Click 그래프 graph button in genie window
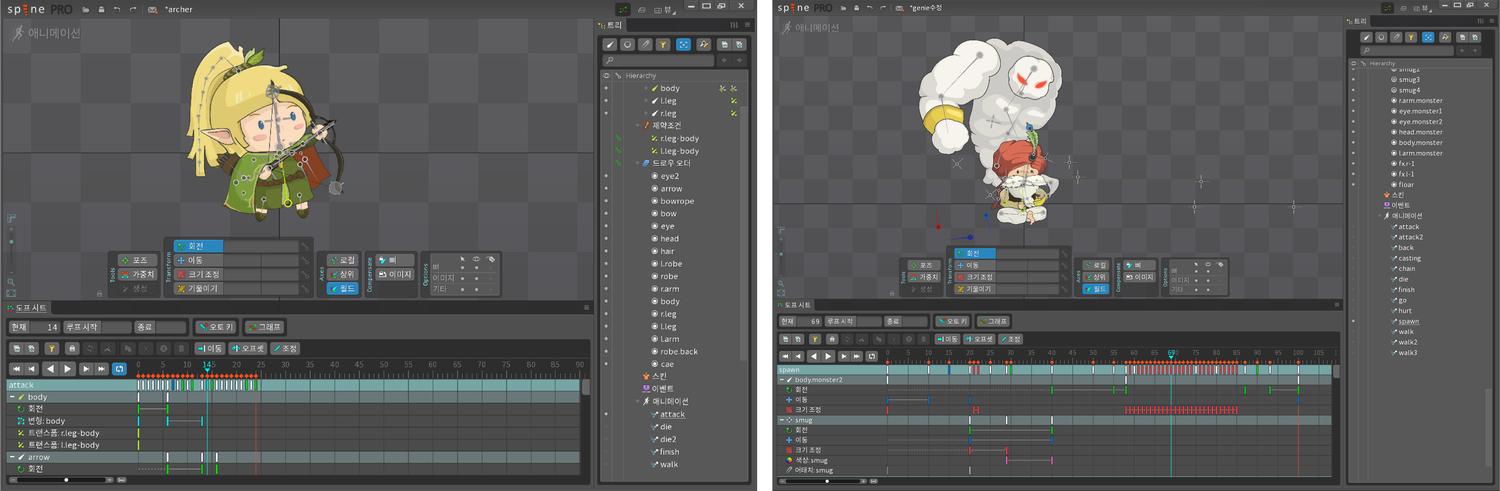1500x491 pixels. point(992,321)
